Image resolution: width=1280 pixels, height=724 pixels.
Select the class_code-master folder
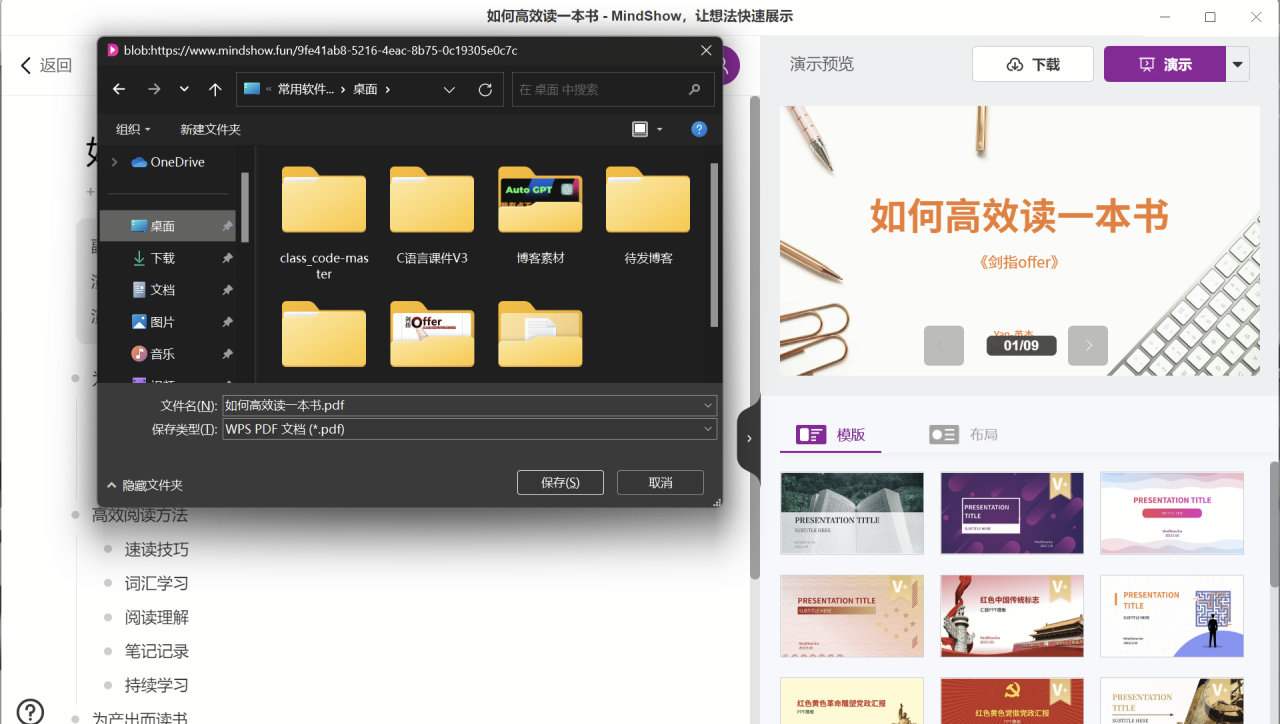324,223
